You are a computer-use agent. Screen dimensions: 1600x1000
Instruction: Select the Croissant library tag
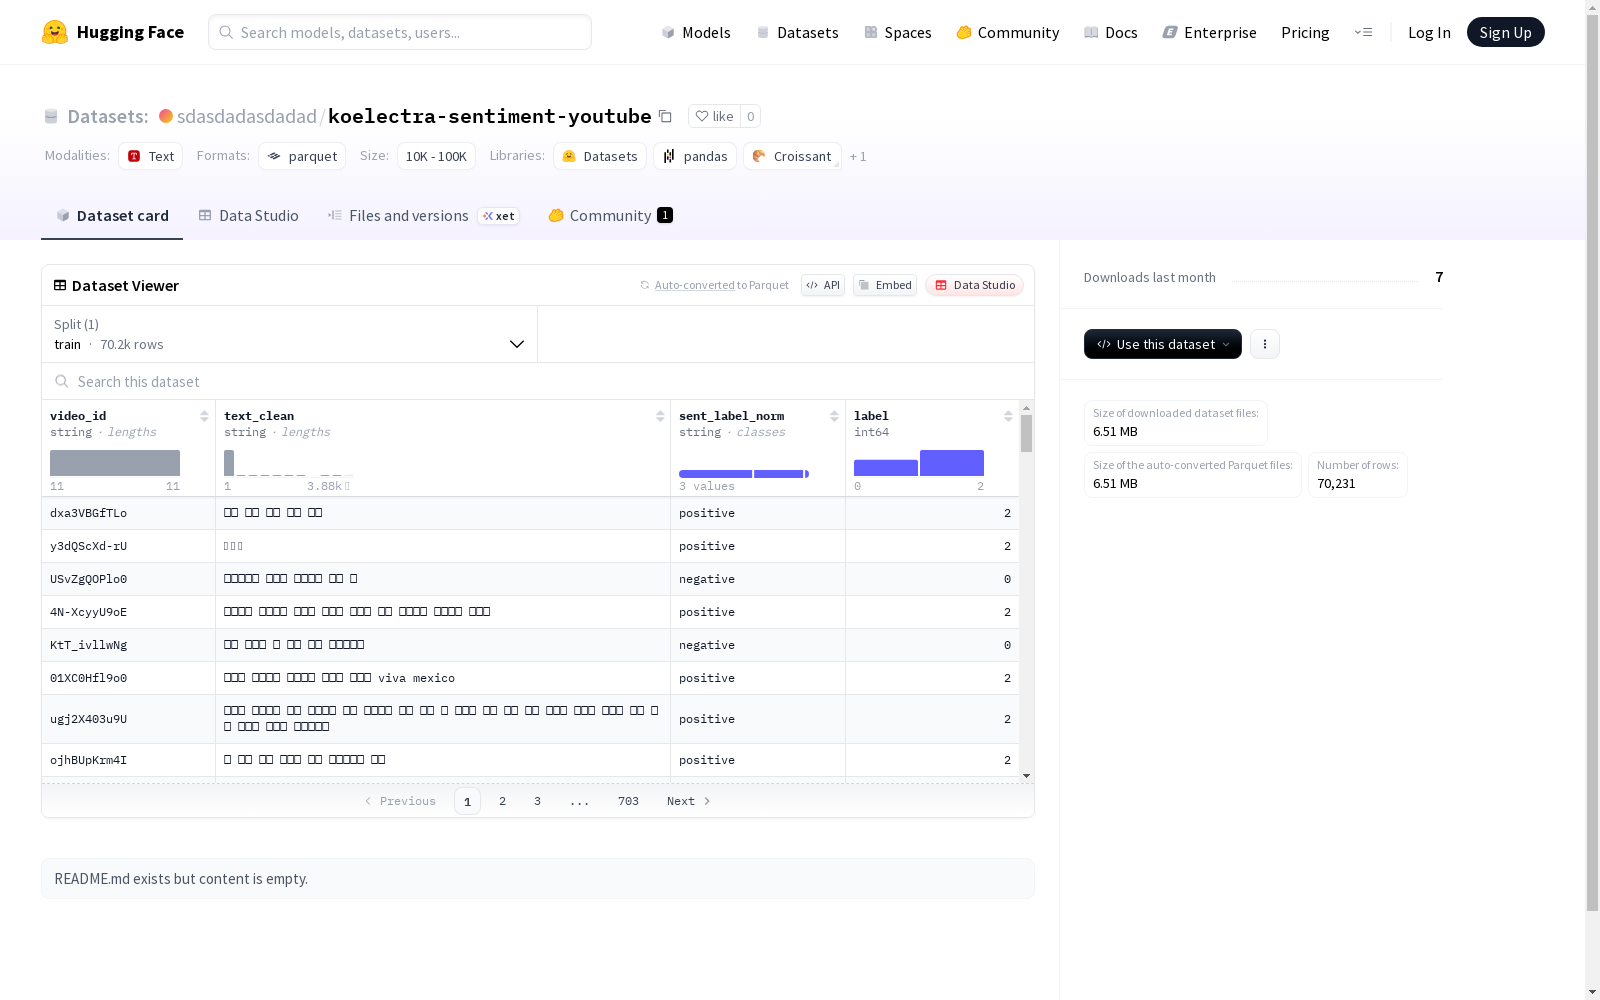click(x=792, y=156)
